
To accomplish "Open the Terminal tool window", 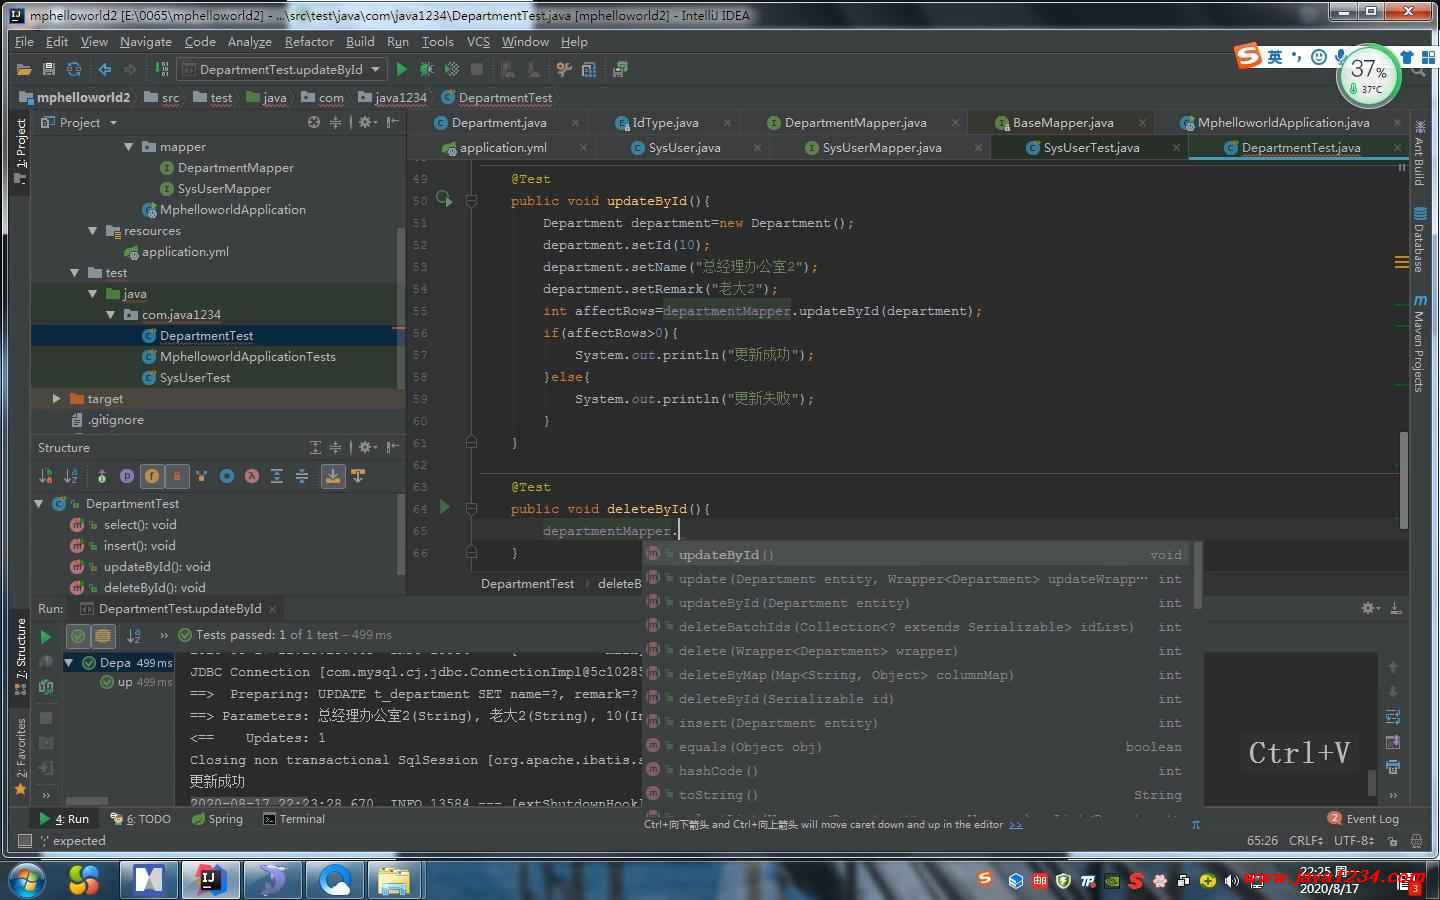I will click(x=294, y=819).
